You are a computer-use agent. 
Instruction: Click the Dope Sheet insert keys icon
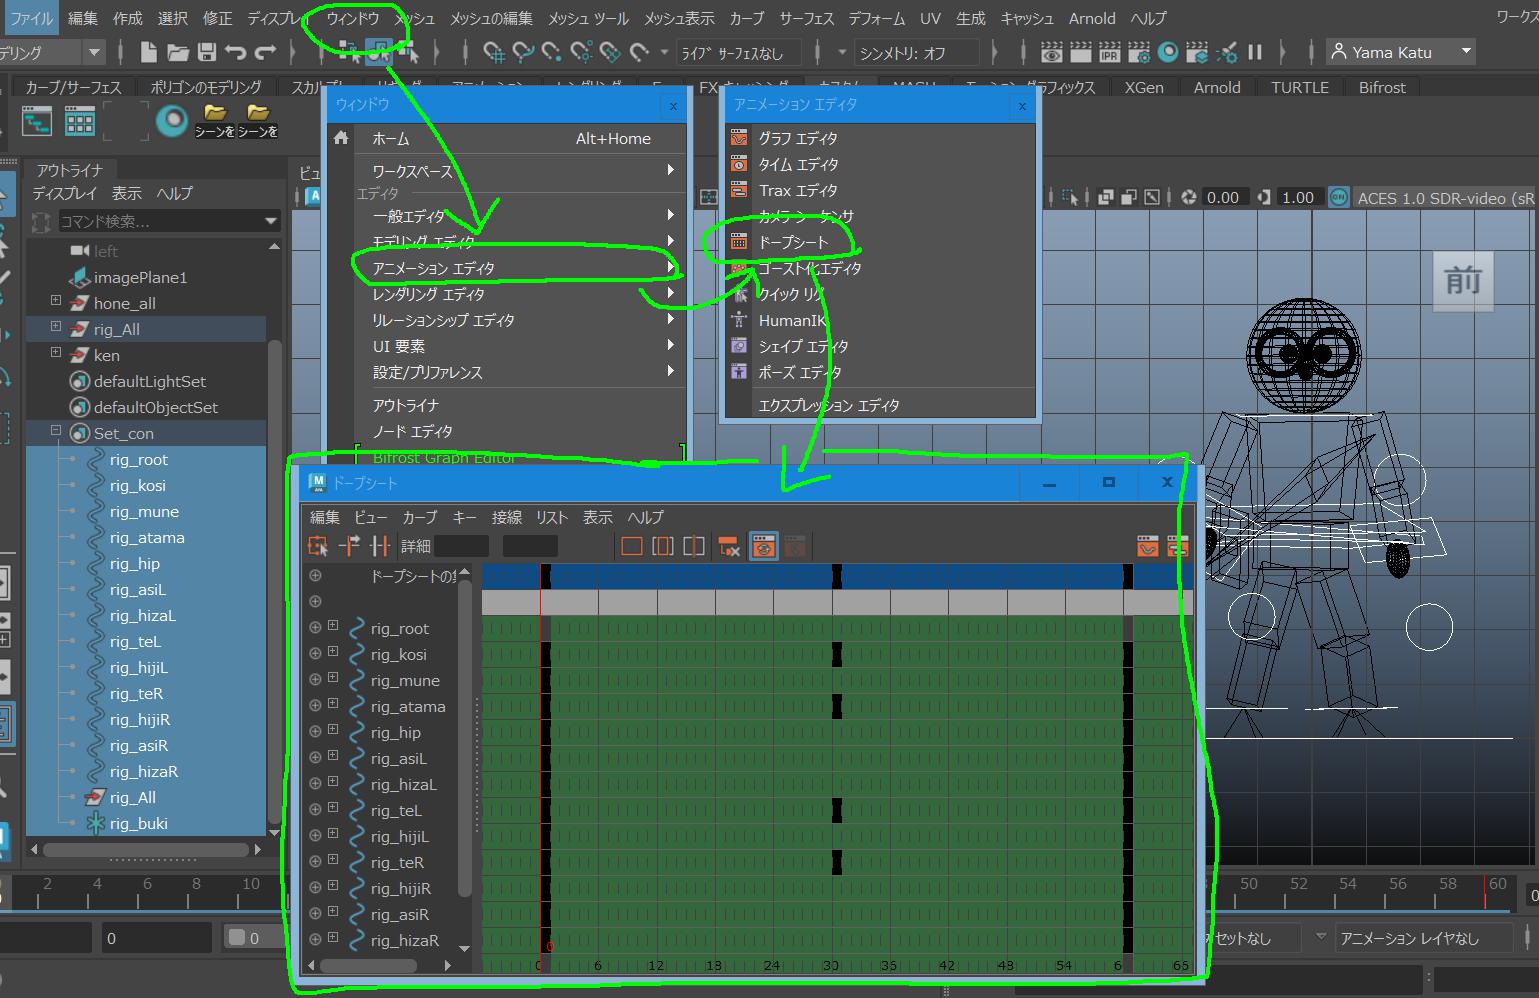click(379, 546)
